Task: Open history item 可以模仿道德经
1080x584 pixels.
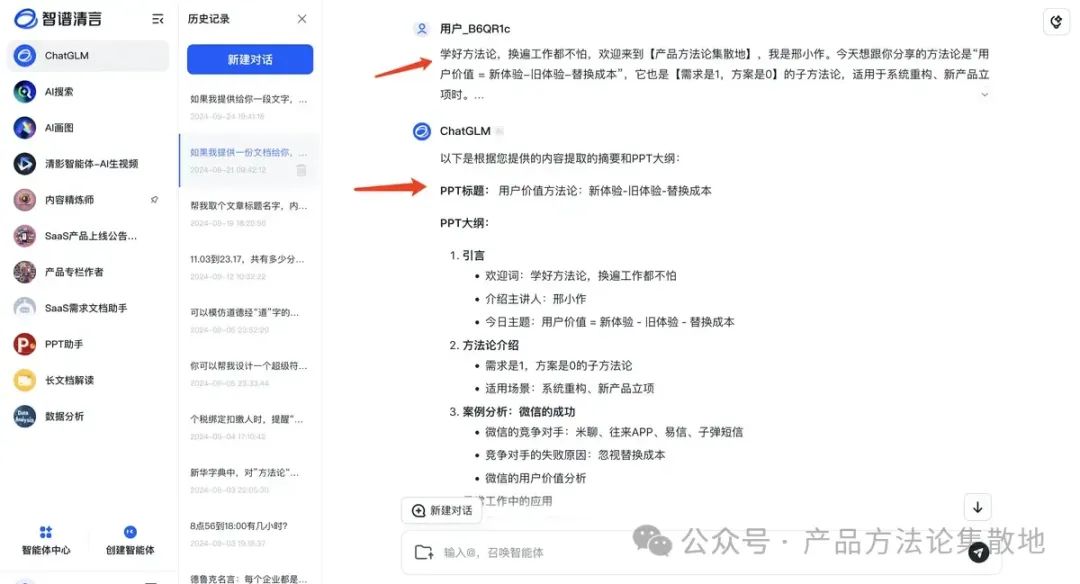Action: 249,320
